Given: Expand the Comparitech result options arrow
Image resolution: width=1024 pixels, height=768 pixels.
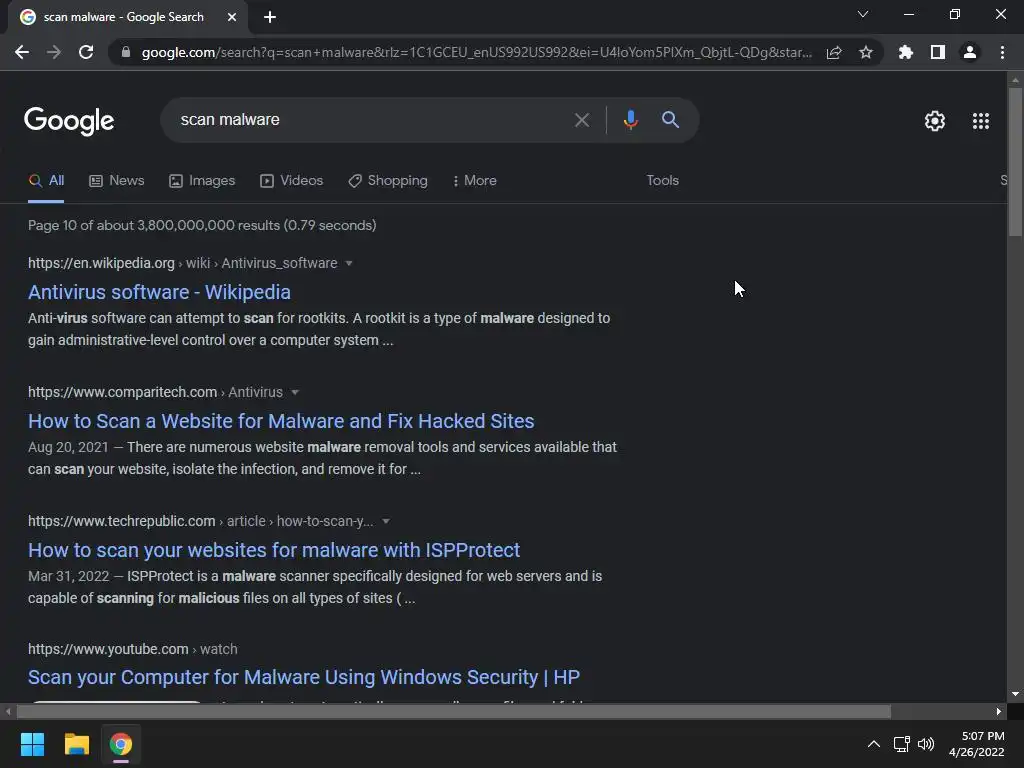Looking at the screenshot, I should [295, 392].
